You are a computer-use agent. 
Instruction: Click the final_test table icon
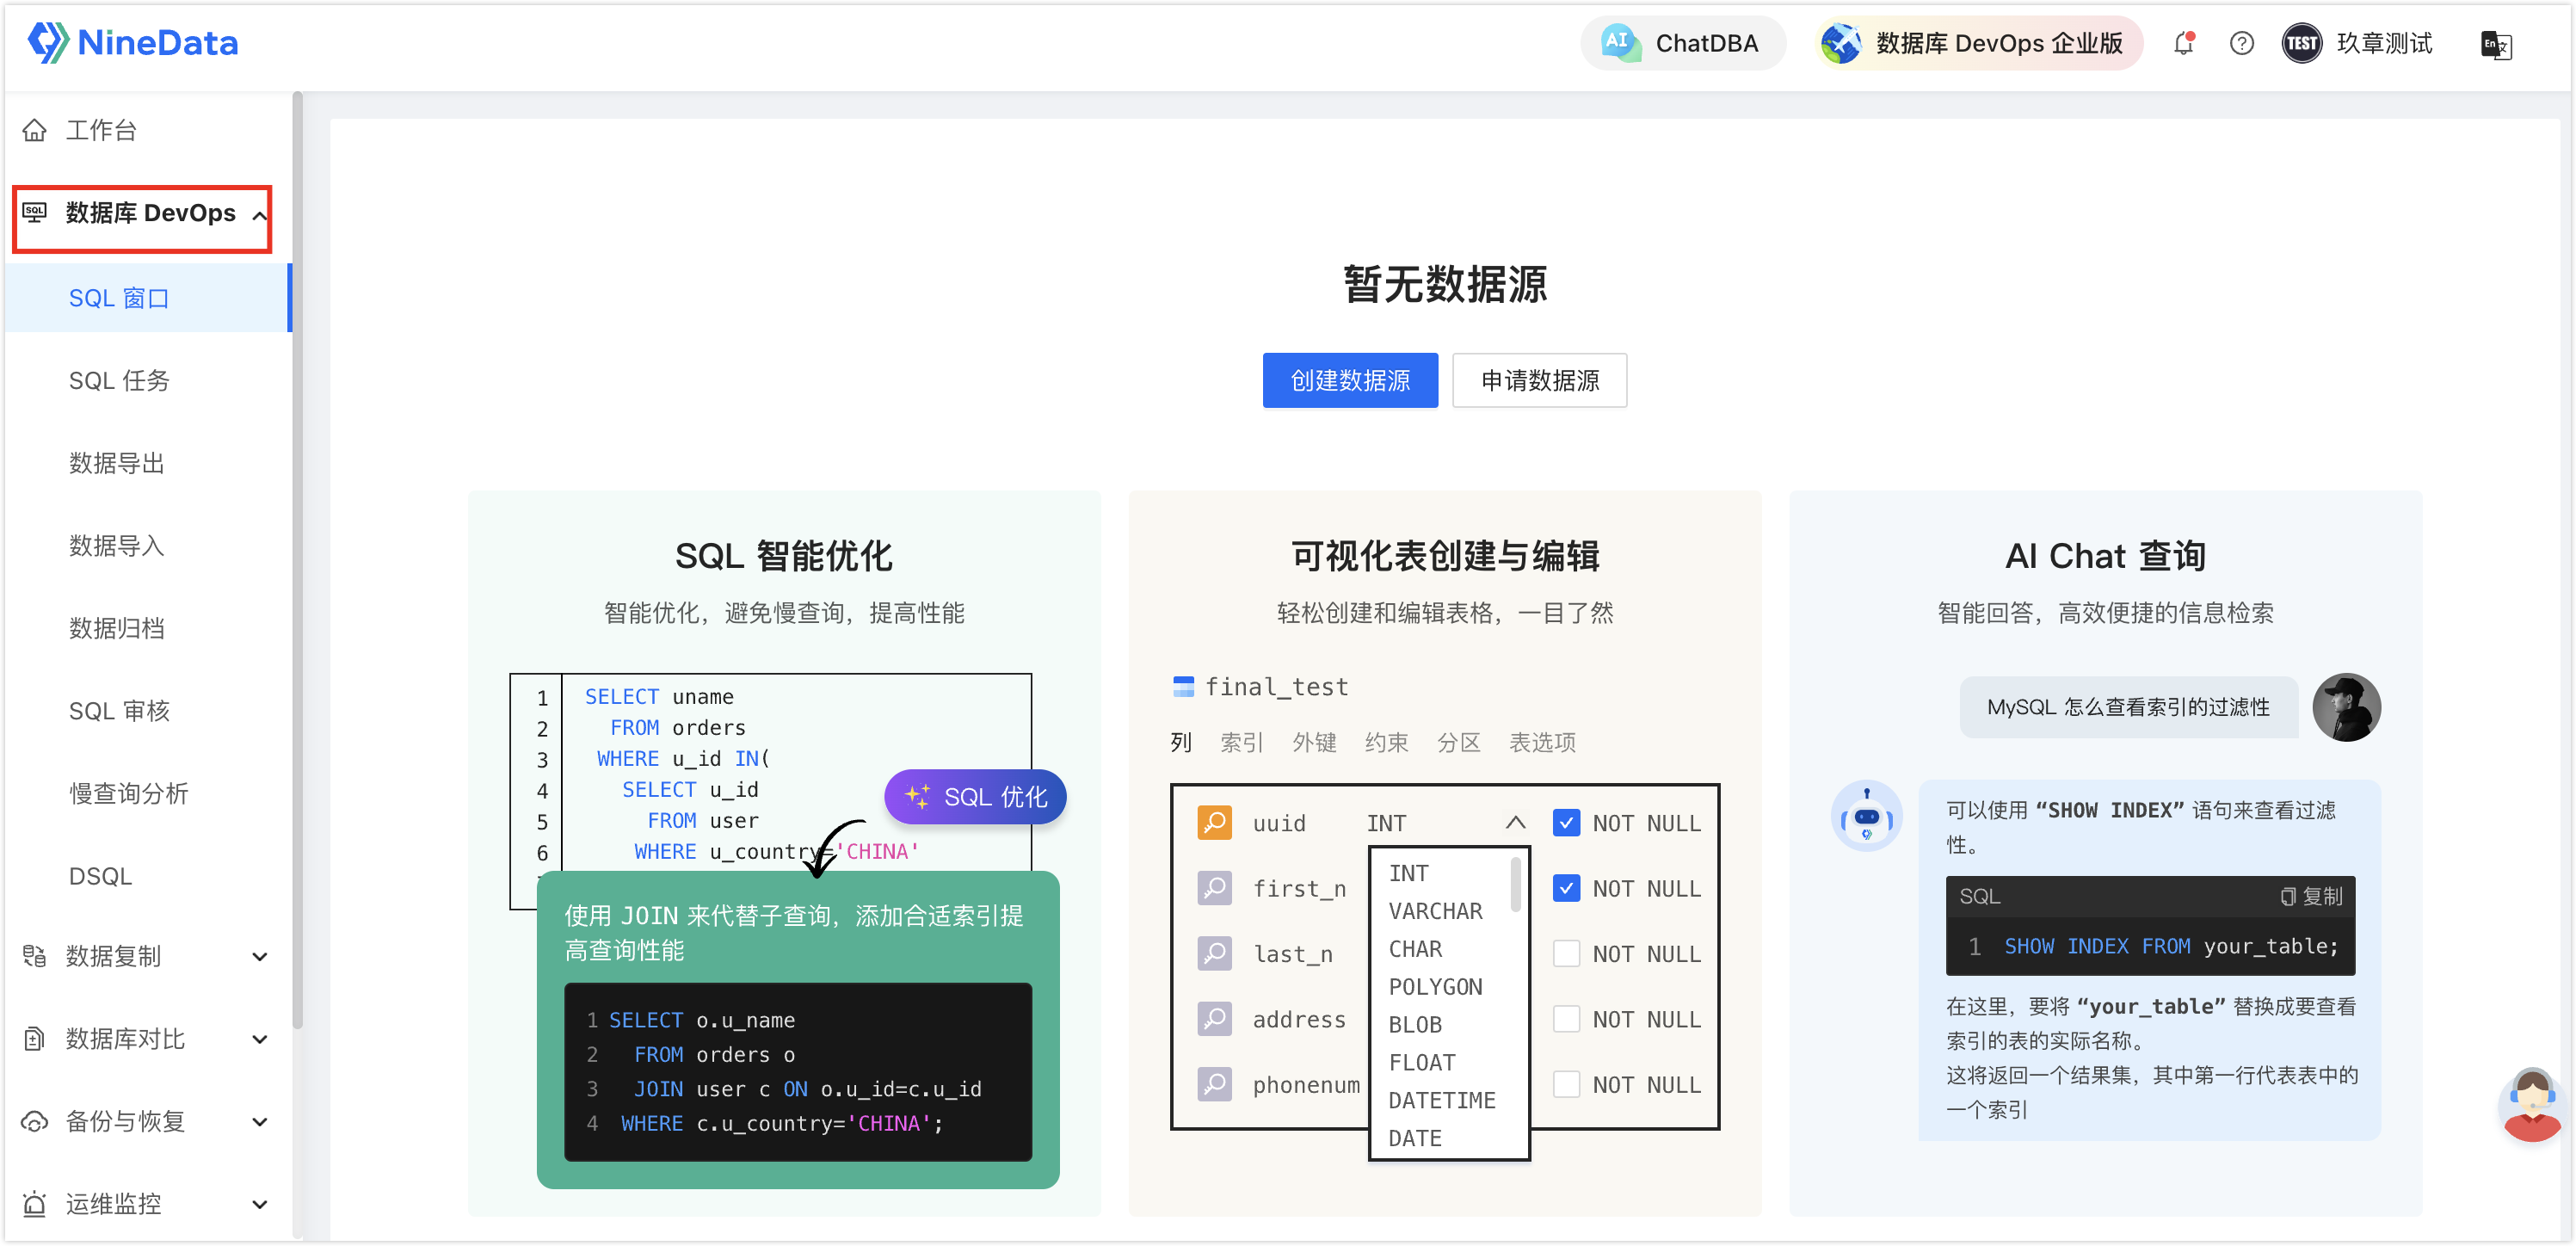1183,687
